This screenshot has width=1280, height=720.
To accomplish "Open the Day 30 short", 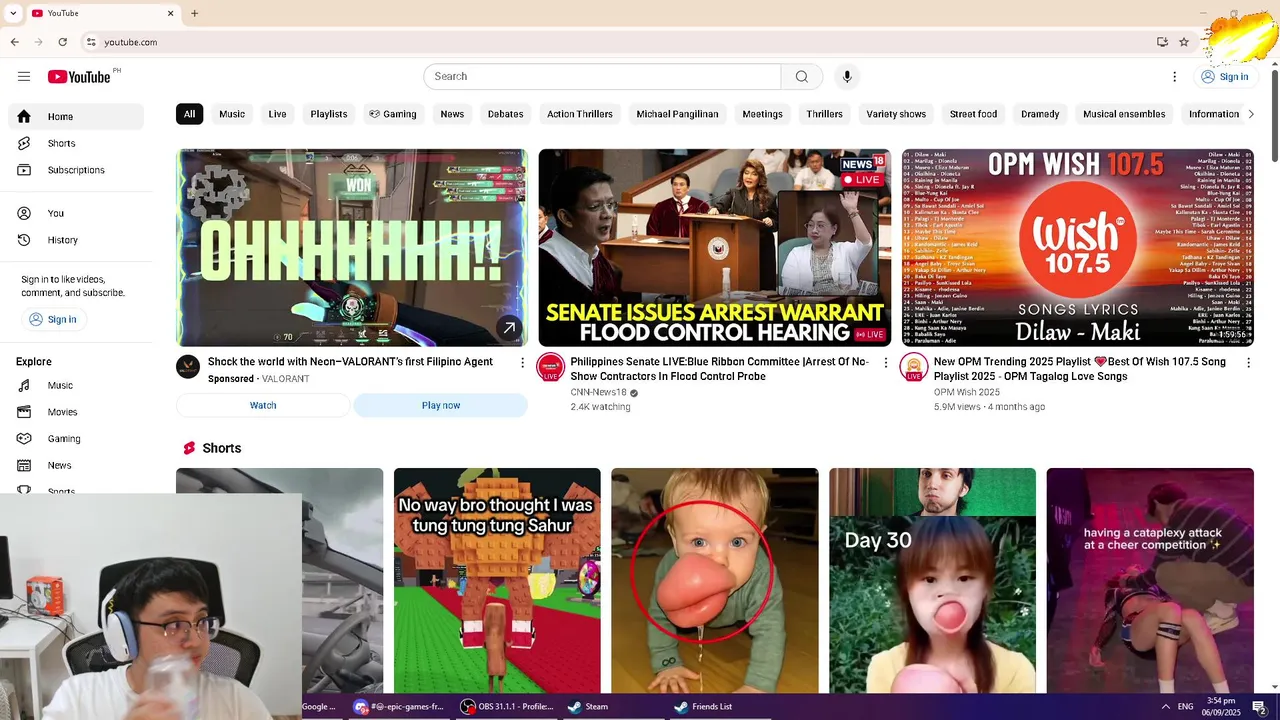I will click(932, 580).
